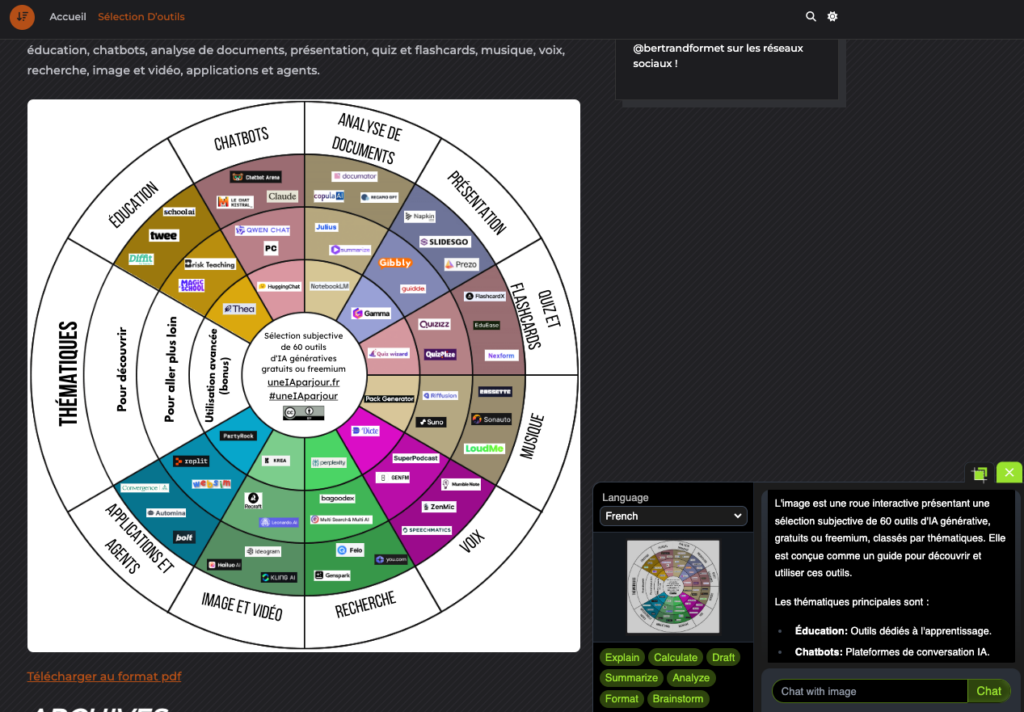
Task: Click the Prezo logo in Présentation
Action: pyautogui.click(x=461, y=265)
